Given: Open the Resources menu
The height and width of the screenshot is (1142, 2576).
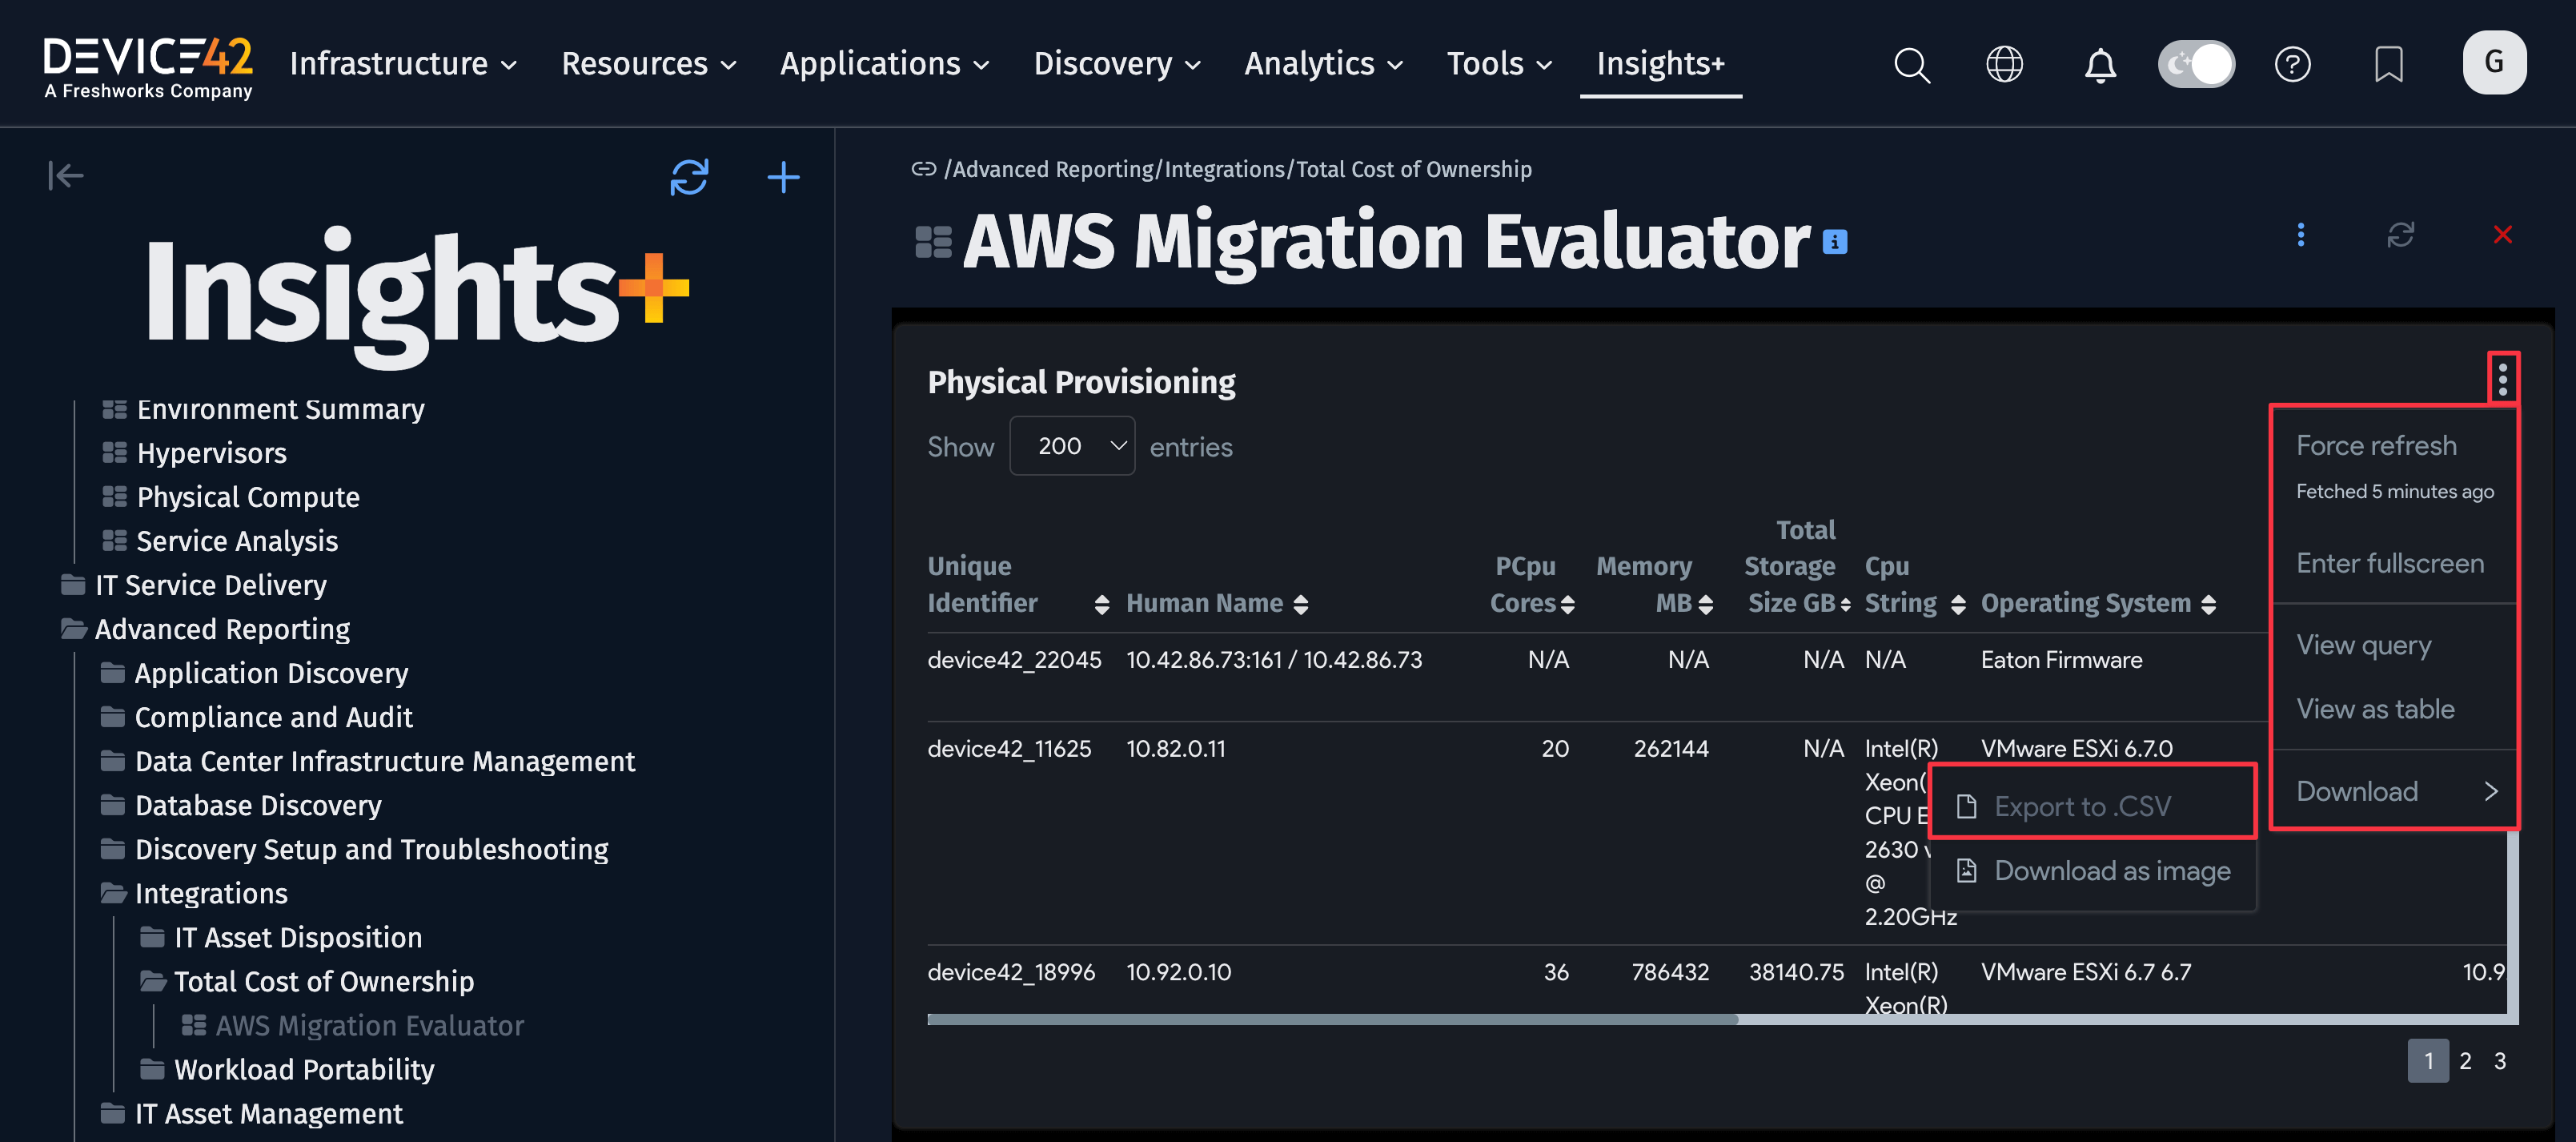Looking at the screenshot, I should (649, 64).
